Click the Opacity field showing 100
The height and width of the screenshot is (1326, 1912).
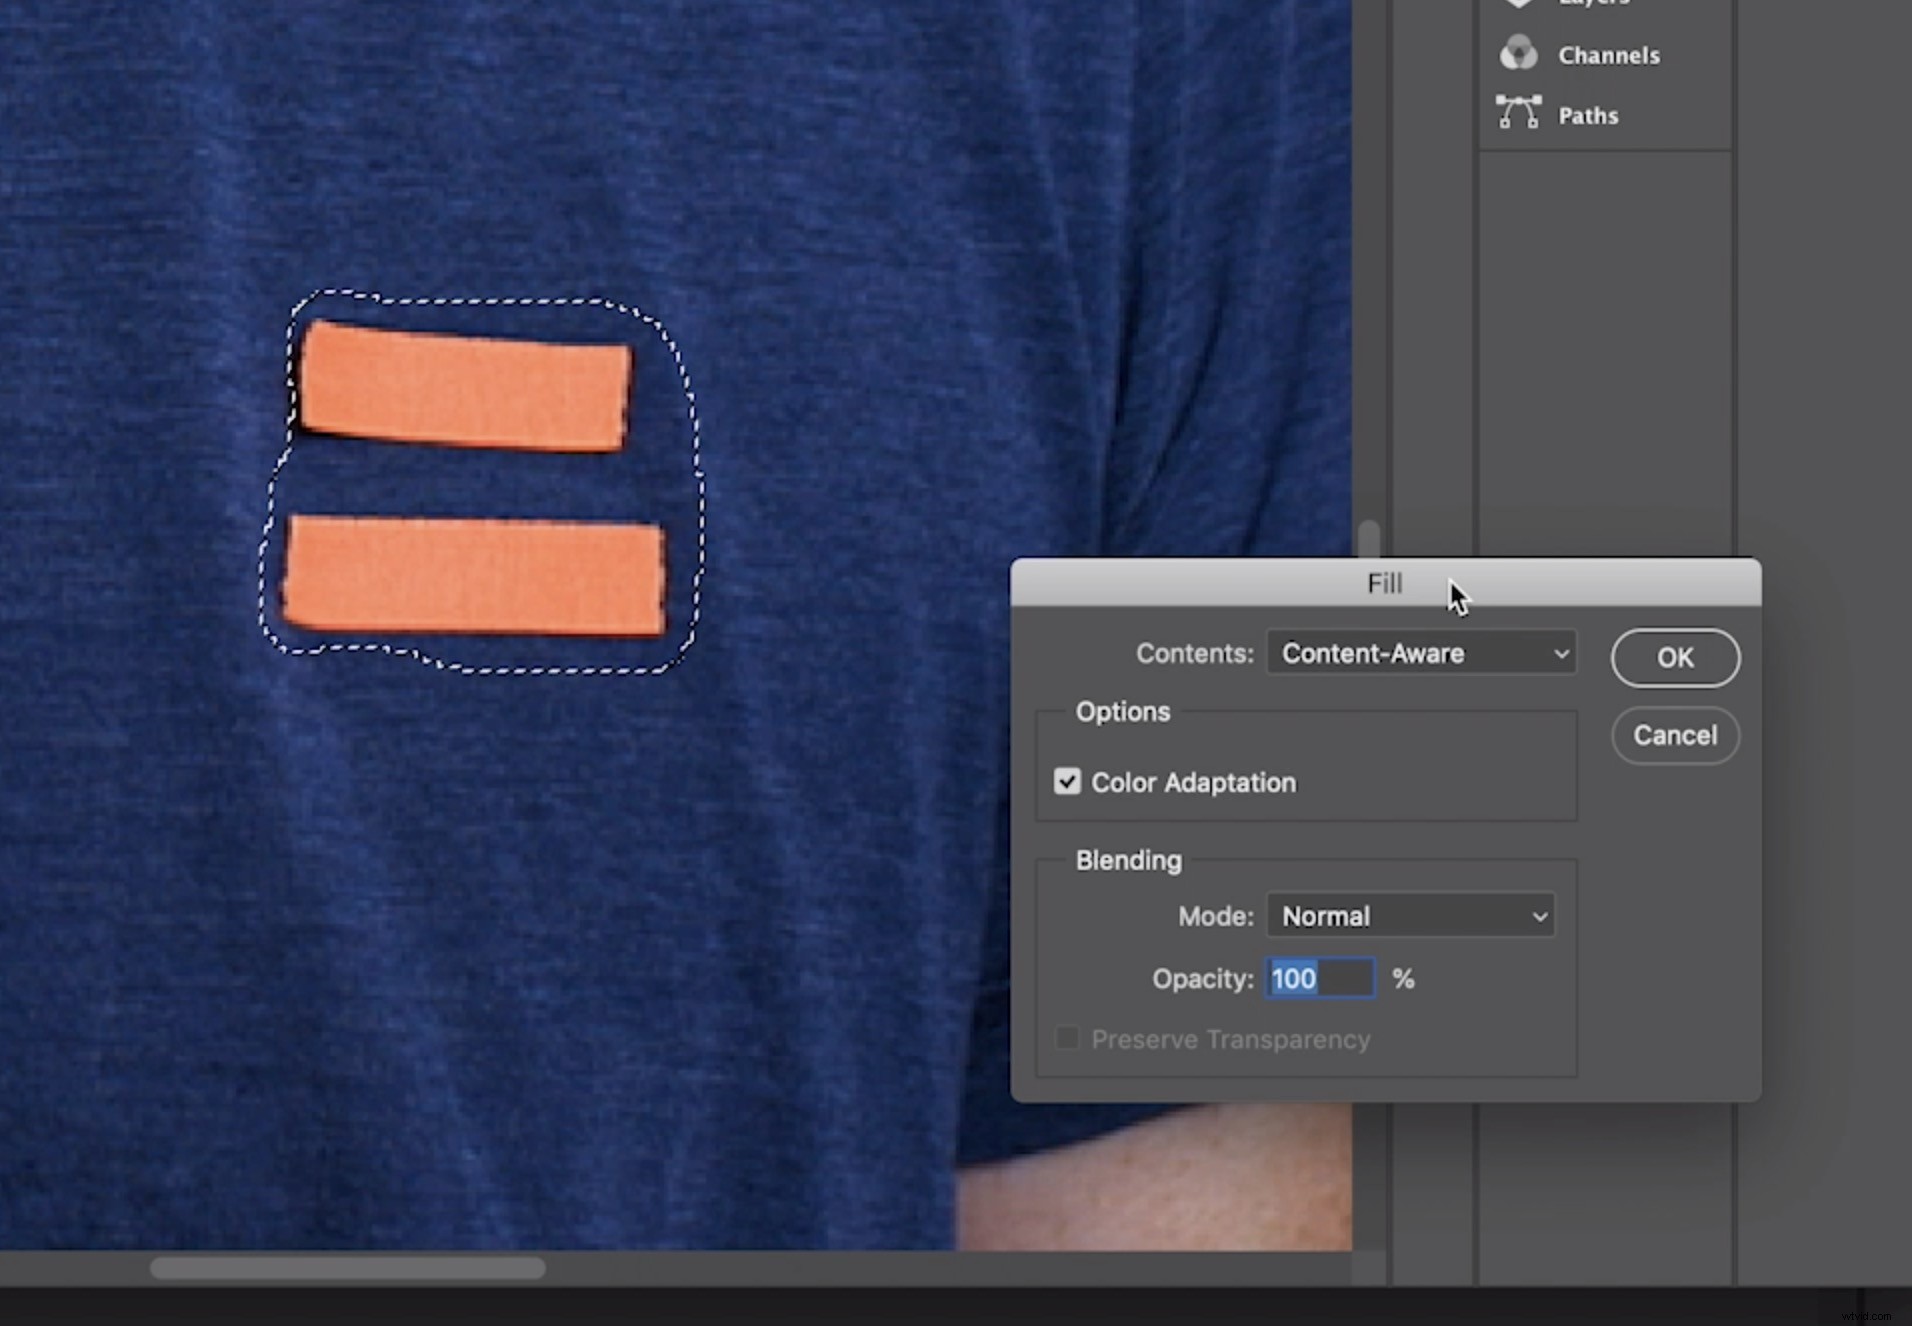(1320, 978)
